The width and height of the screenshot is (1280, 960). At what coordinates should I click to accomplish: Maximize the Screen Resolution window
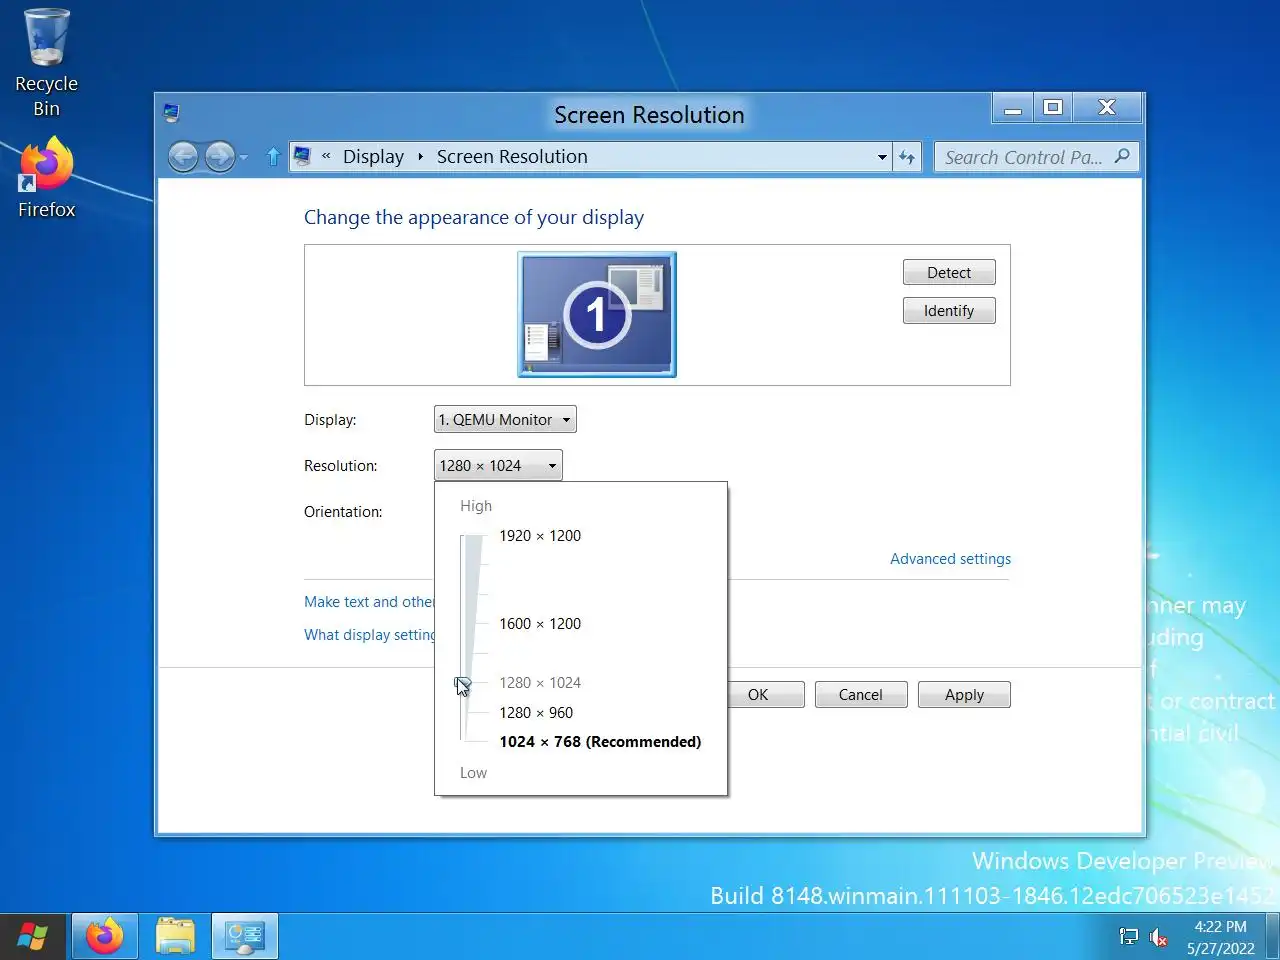(1052, 108)
